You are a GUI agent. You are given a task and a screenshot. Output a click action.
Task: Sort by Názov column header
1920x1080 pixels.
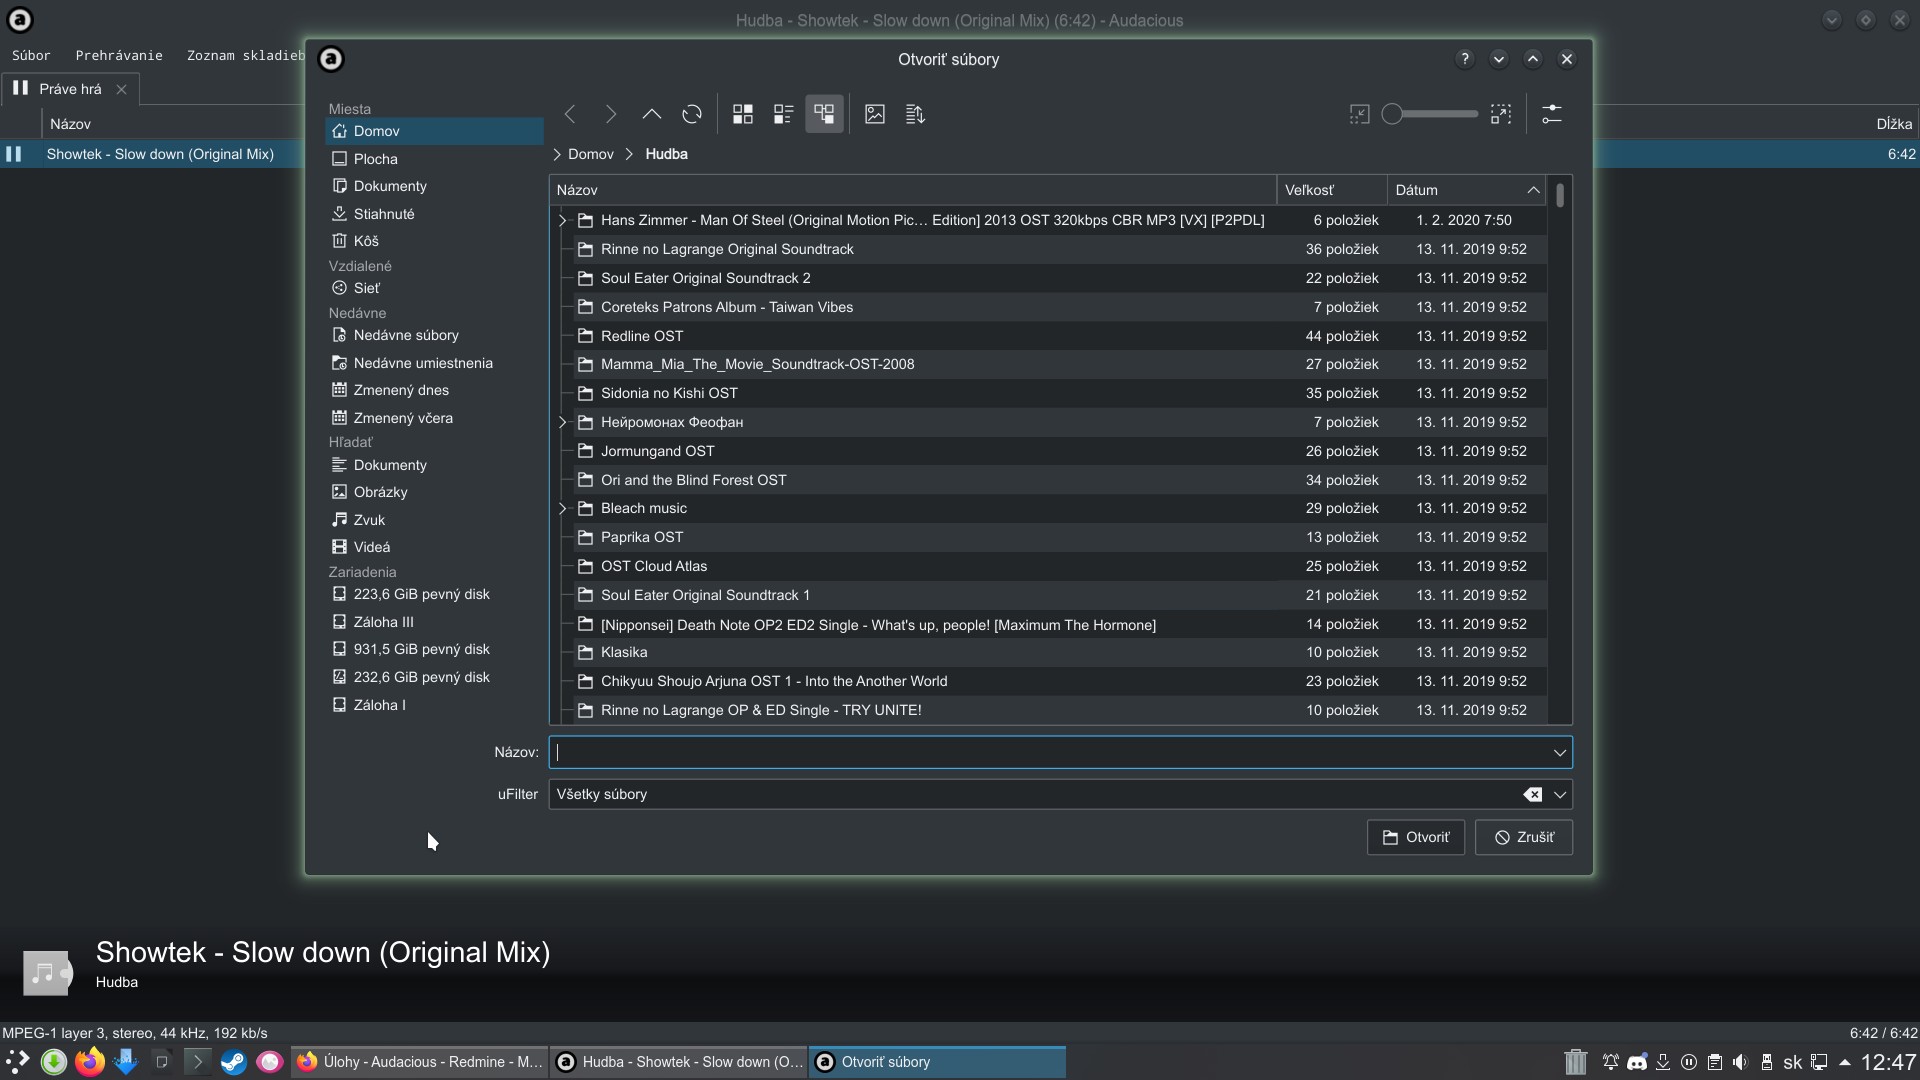(x=913, y=190)
